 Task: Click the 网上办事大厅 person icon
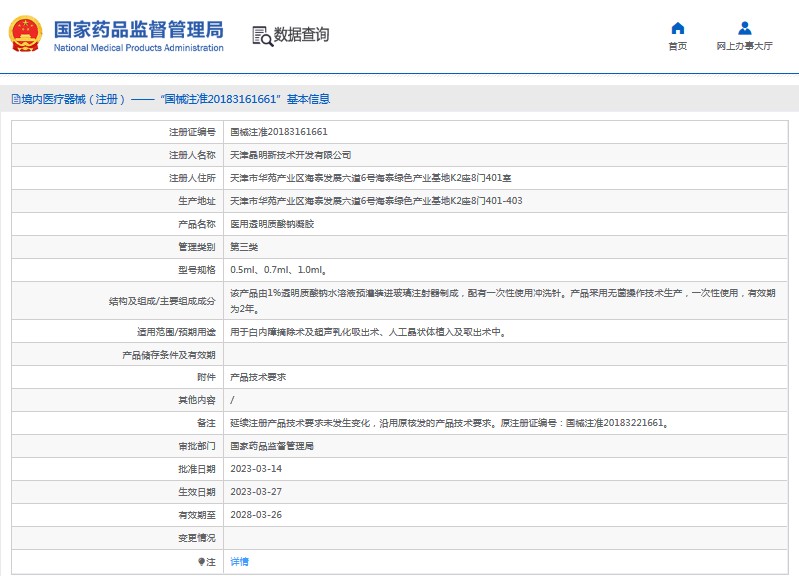click(744, 28)
